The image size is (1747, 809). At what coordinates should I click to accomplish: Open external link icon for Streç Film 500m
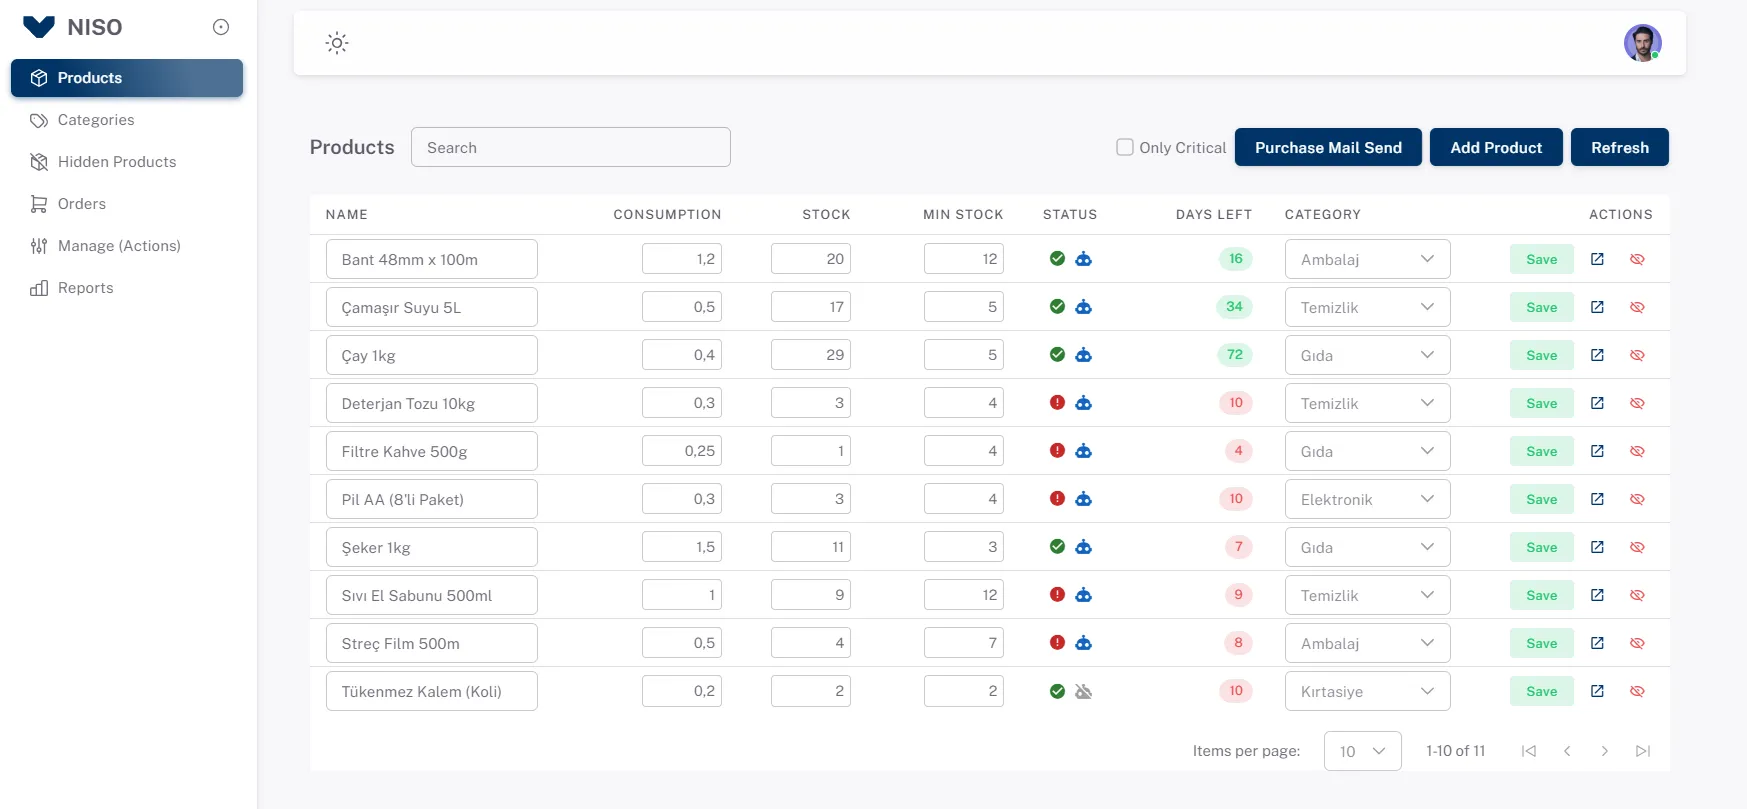(1597, 643)
